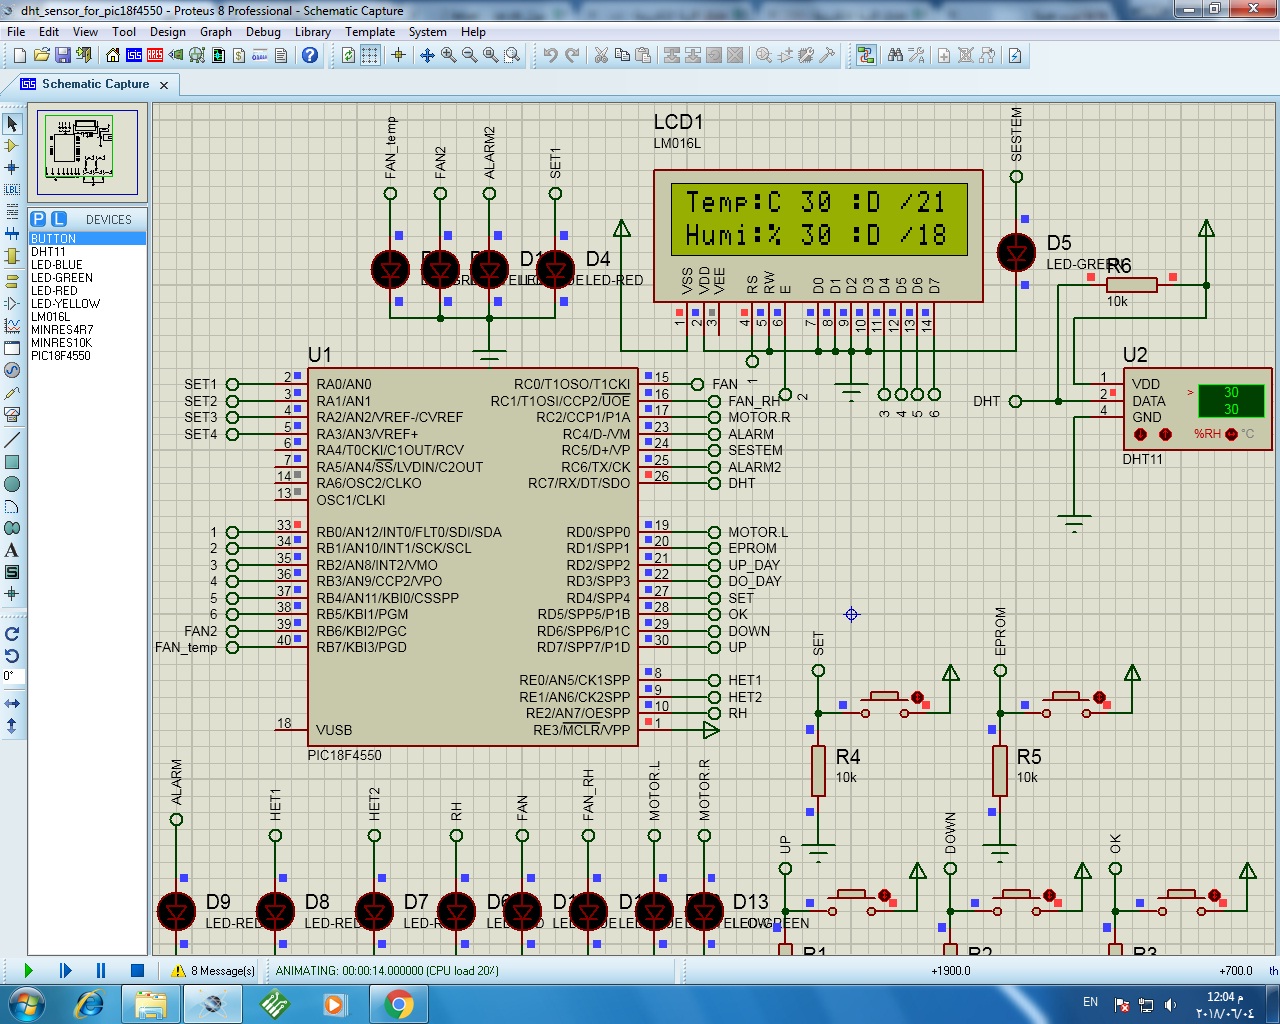Click the Pan/center at cursor icon

tap(427, 56)
